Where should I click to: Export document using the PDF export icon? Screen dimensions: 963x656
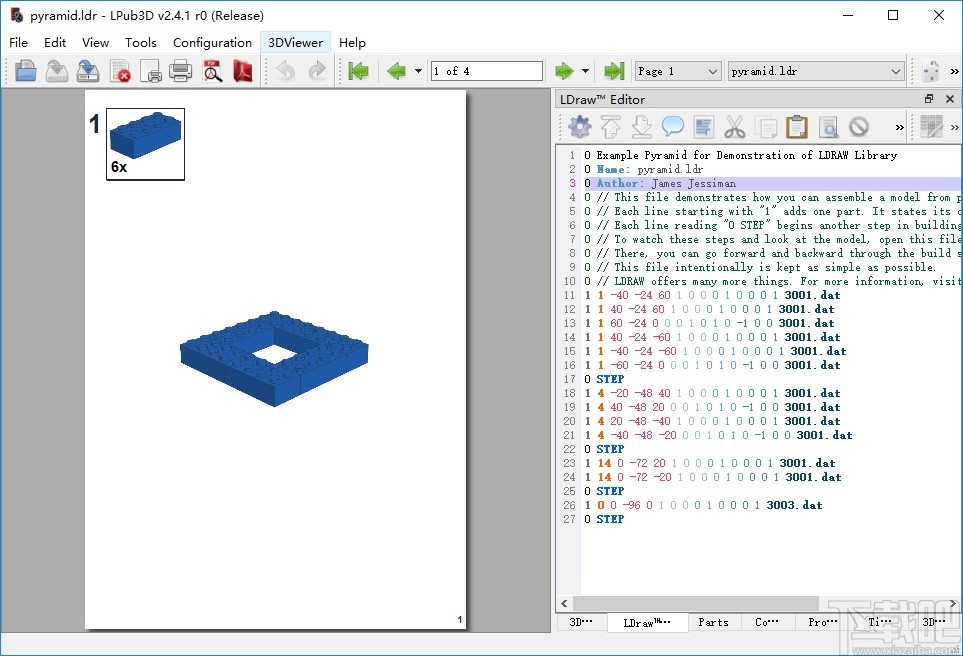tap(243, 71)
